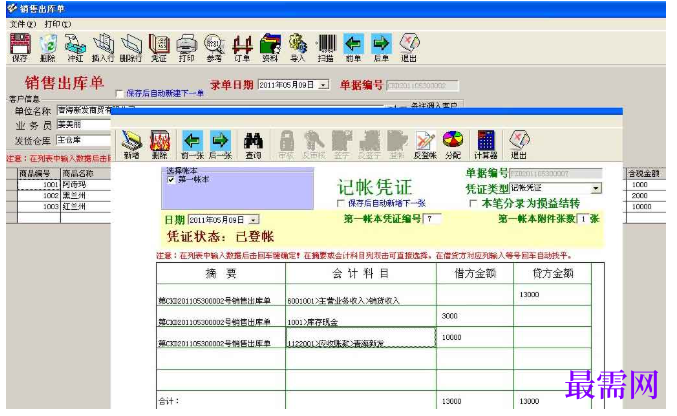Go to previous voucher with 前一张 arrow
This screenshot has width=677, height=416.
pyautogui.click(x=192, y=145)
